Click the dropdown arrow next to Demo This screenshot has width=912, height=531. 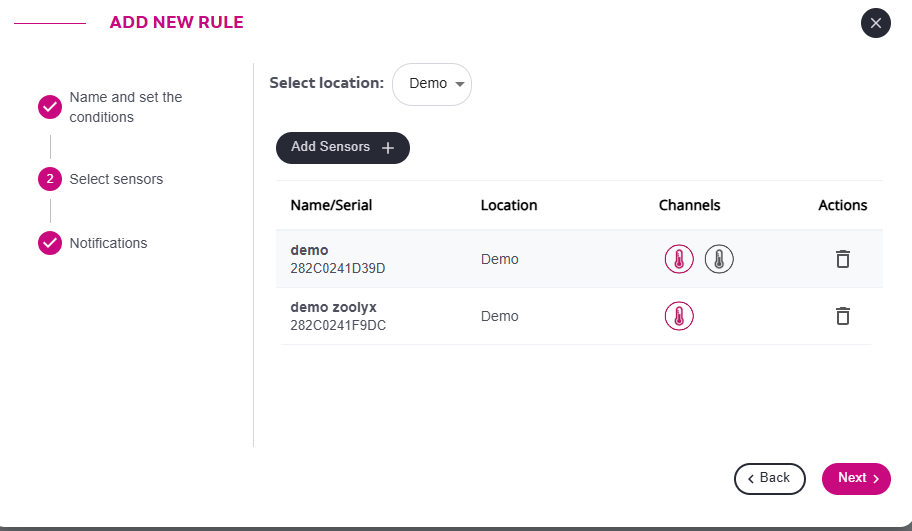point(459,84)
